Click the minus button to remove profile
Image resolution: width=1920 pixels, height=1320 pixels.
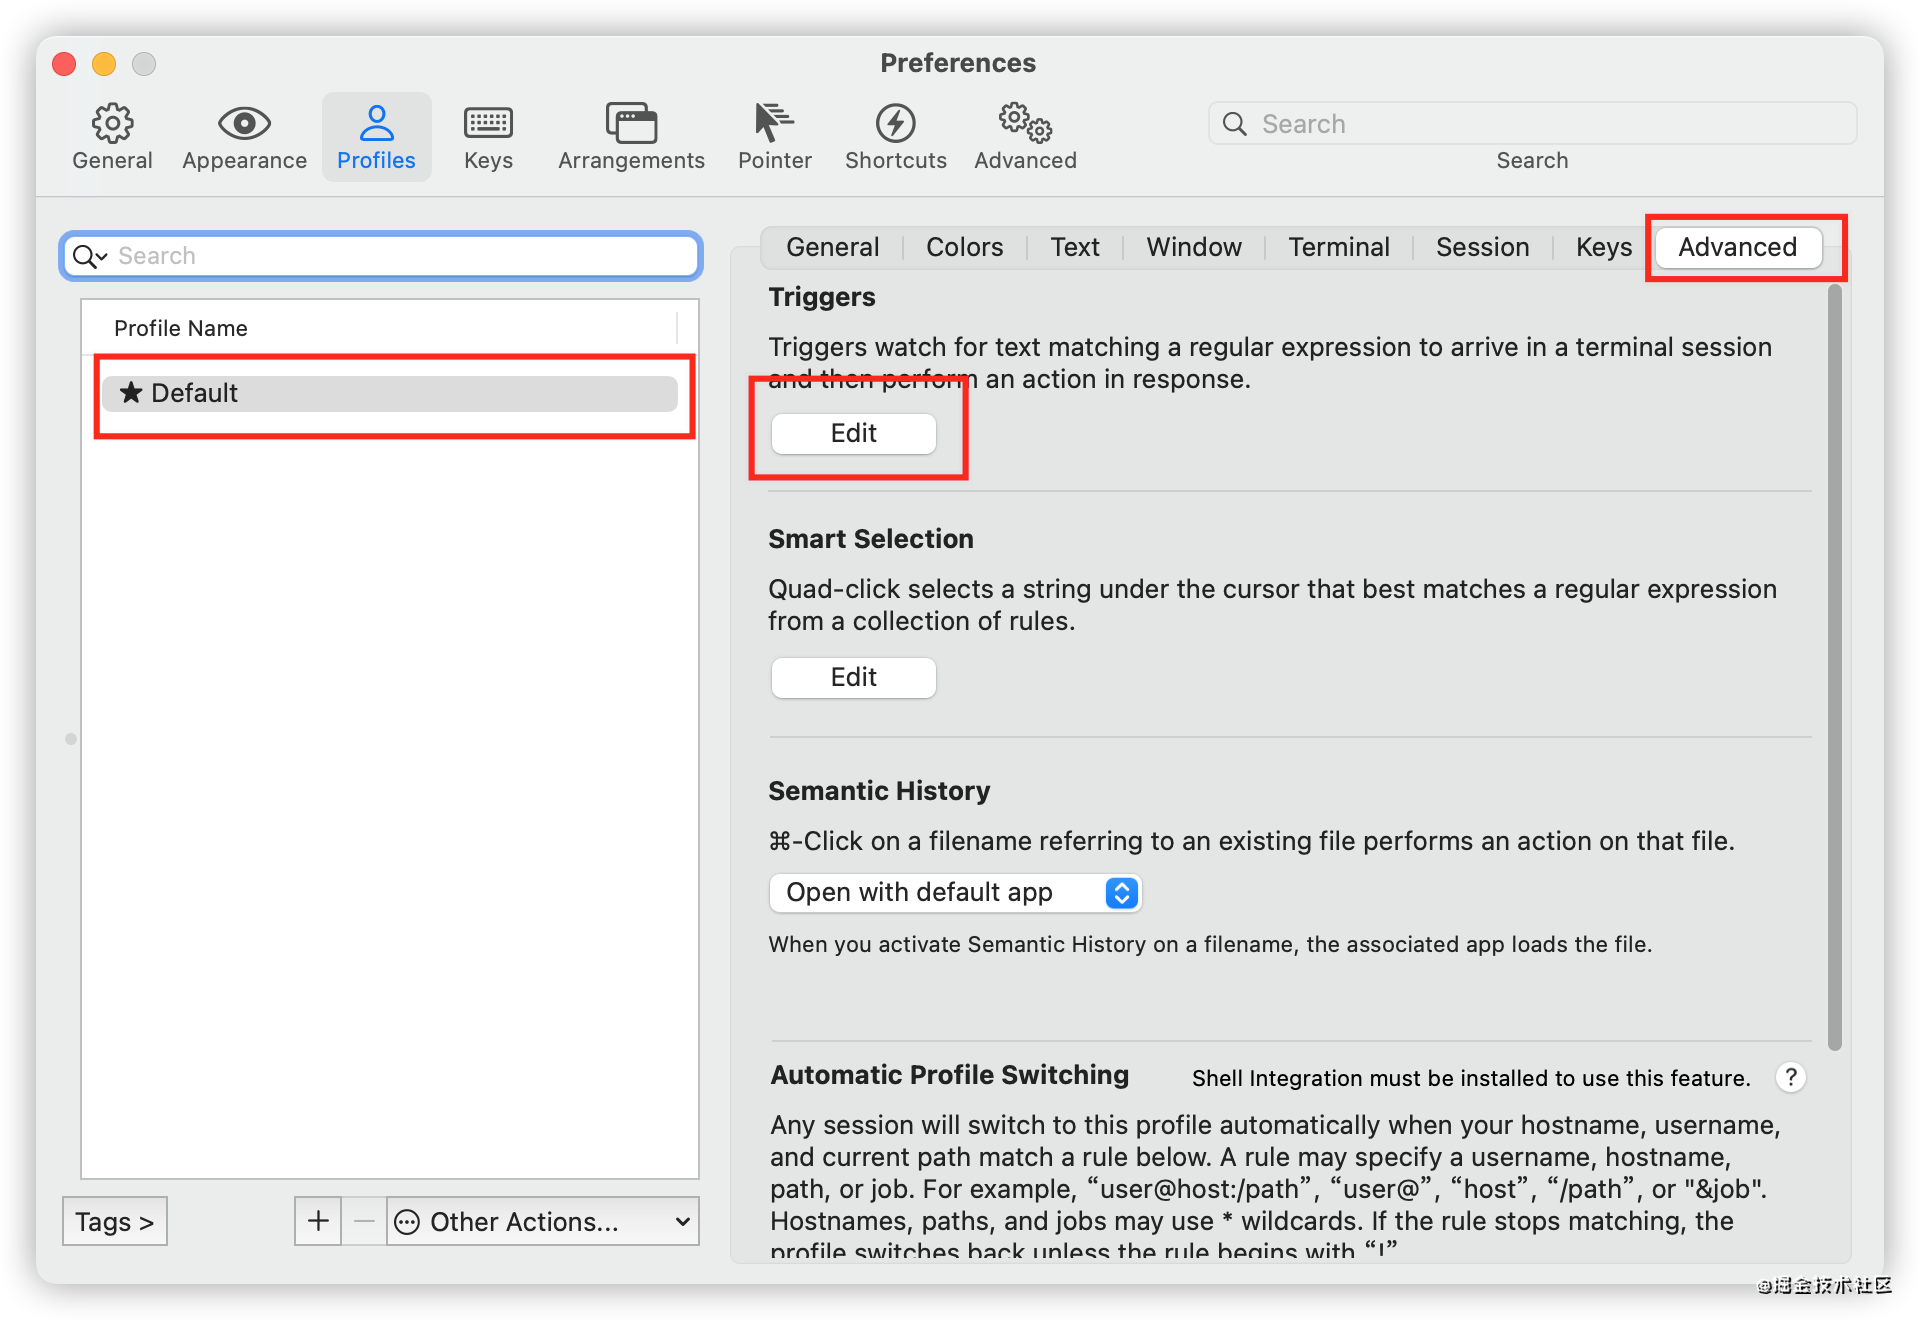pyautogui.click(x=364, y=1221)
